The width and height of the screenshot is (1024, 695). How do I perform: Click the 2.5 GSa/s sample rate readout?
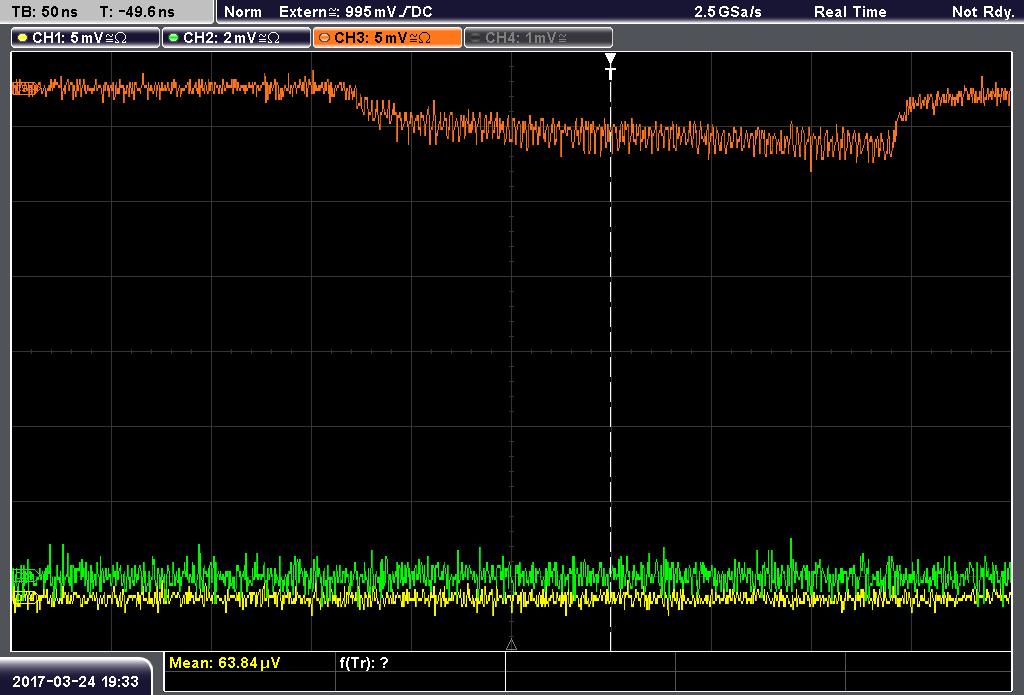click(x=728, y=12)
